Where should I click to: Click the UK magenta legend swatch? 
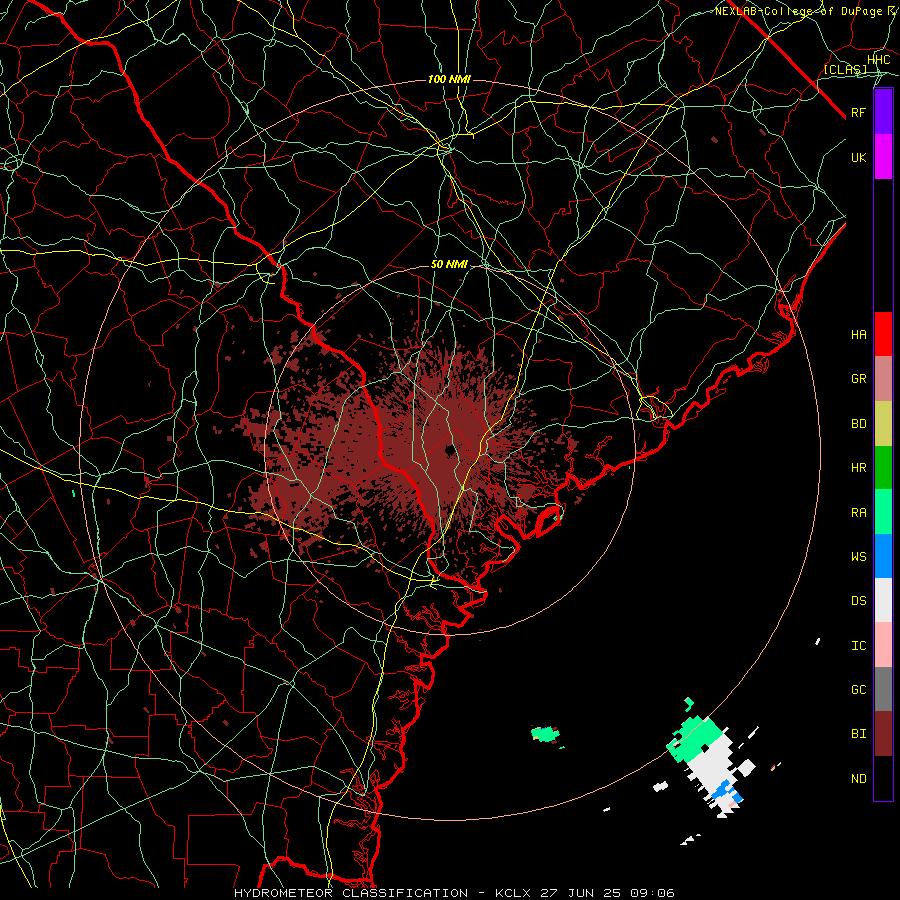coord(883,157)
